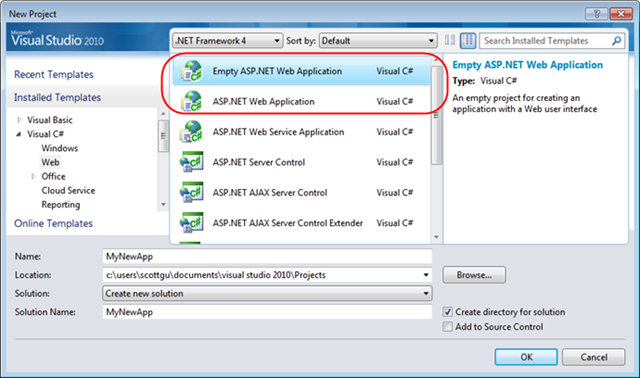The image size is (640, 378).
Task: Select the Empty ASP.NET Web Application template icon
Action: click(191, 71)
